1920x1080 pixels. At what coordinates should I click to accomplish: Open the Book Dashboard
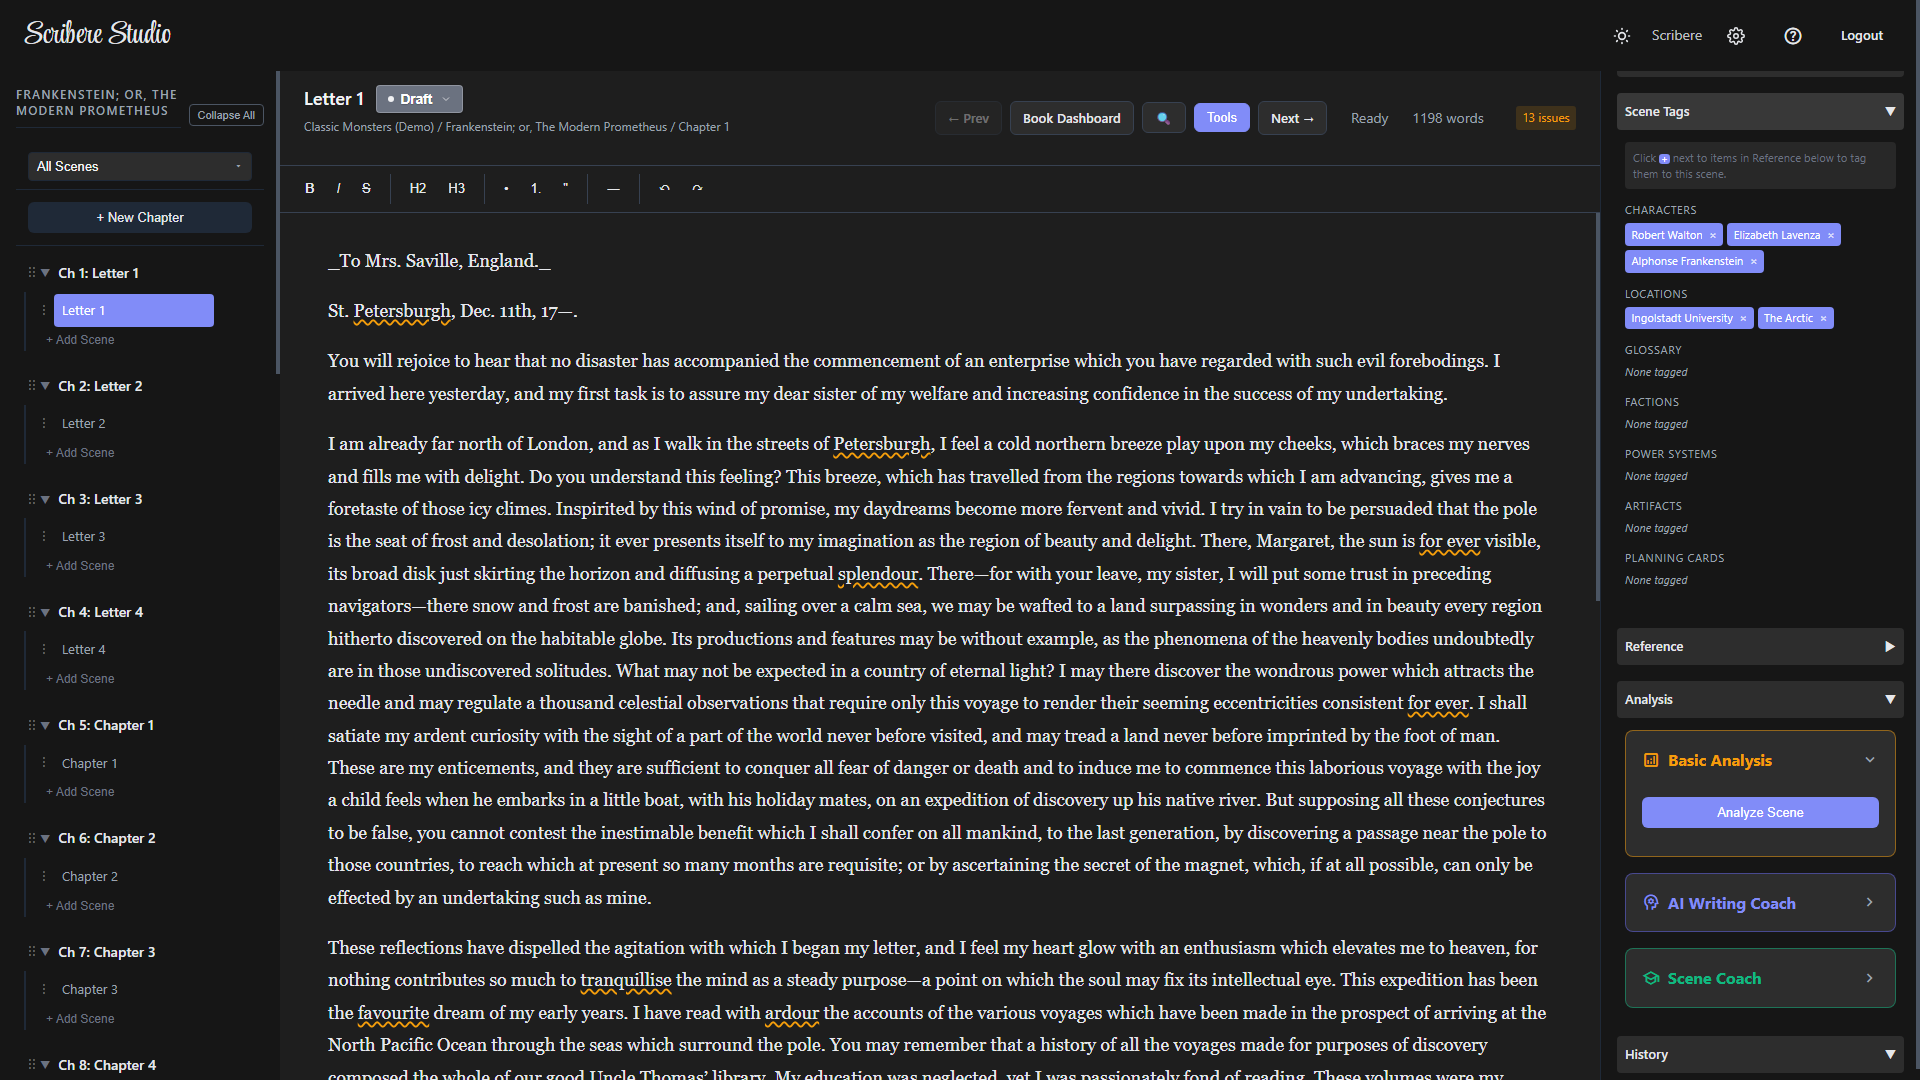(1071, 118)
